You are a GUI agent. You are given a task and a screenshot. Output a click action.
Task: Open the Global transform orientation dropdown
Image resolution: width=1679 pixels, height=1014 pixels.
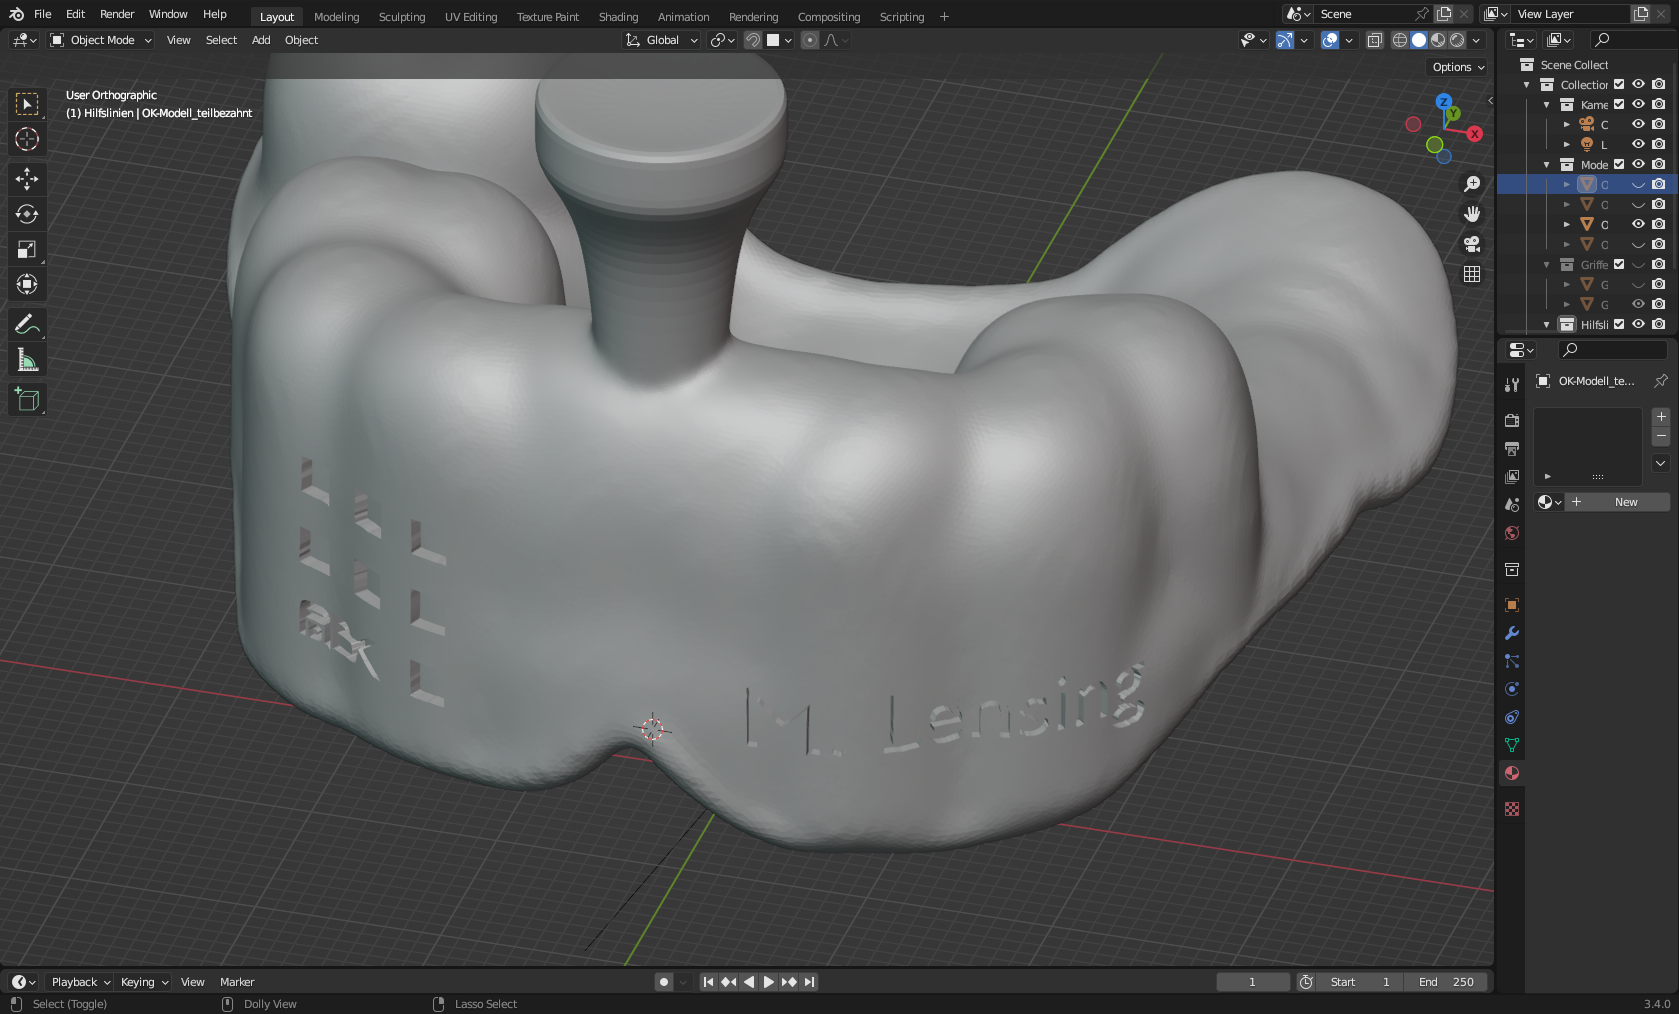click(661, 40)
